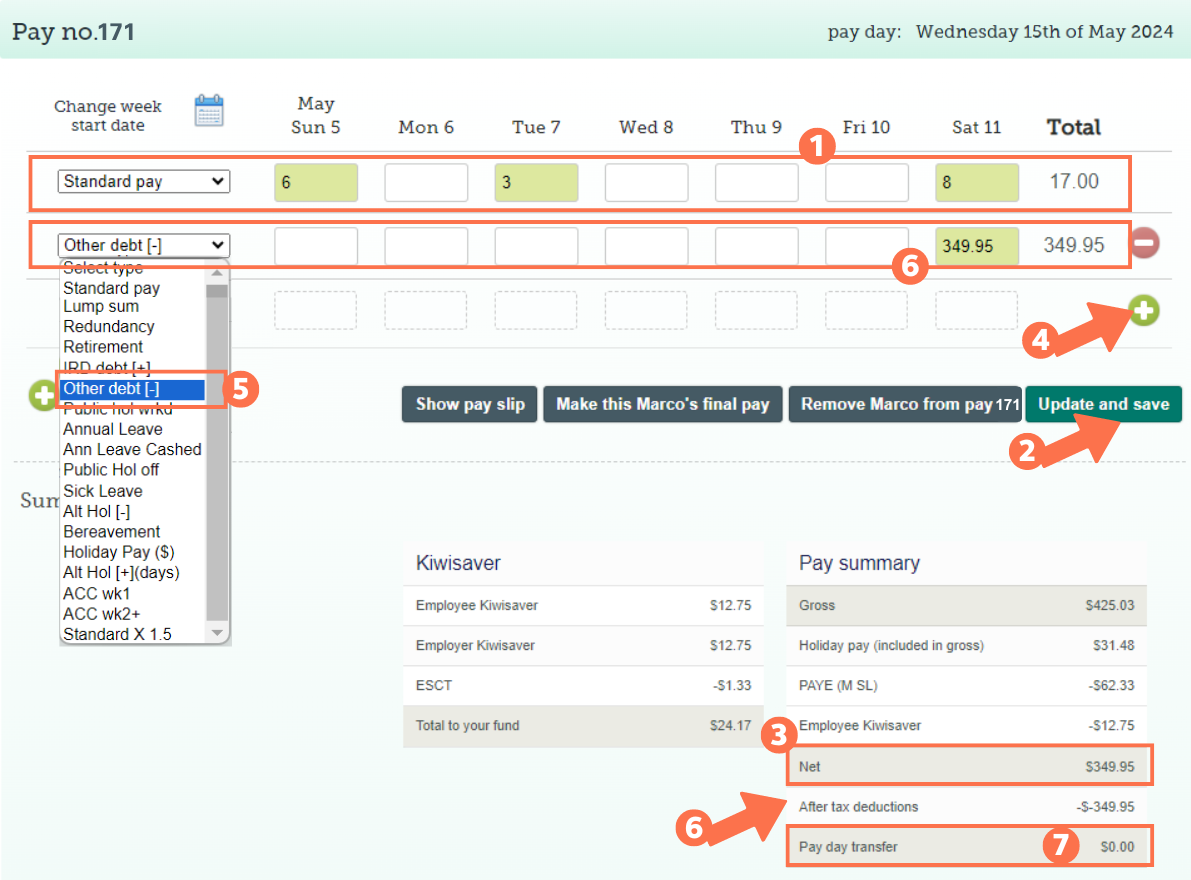Click the Sunday hours field showing 6

(316, 181)
